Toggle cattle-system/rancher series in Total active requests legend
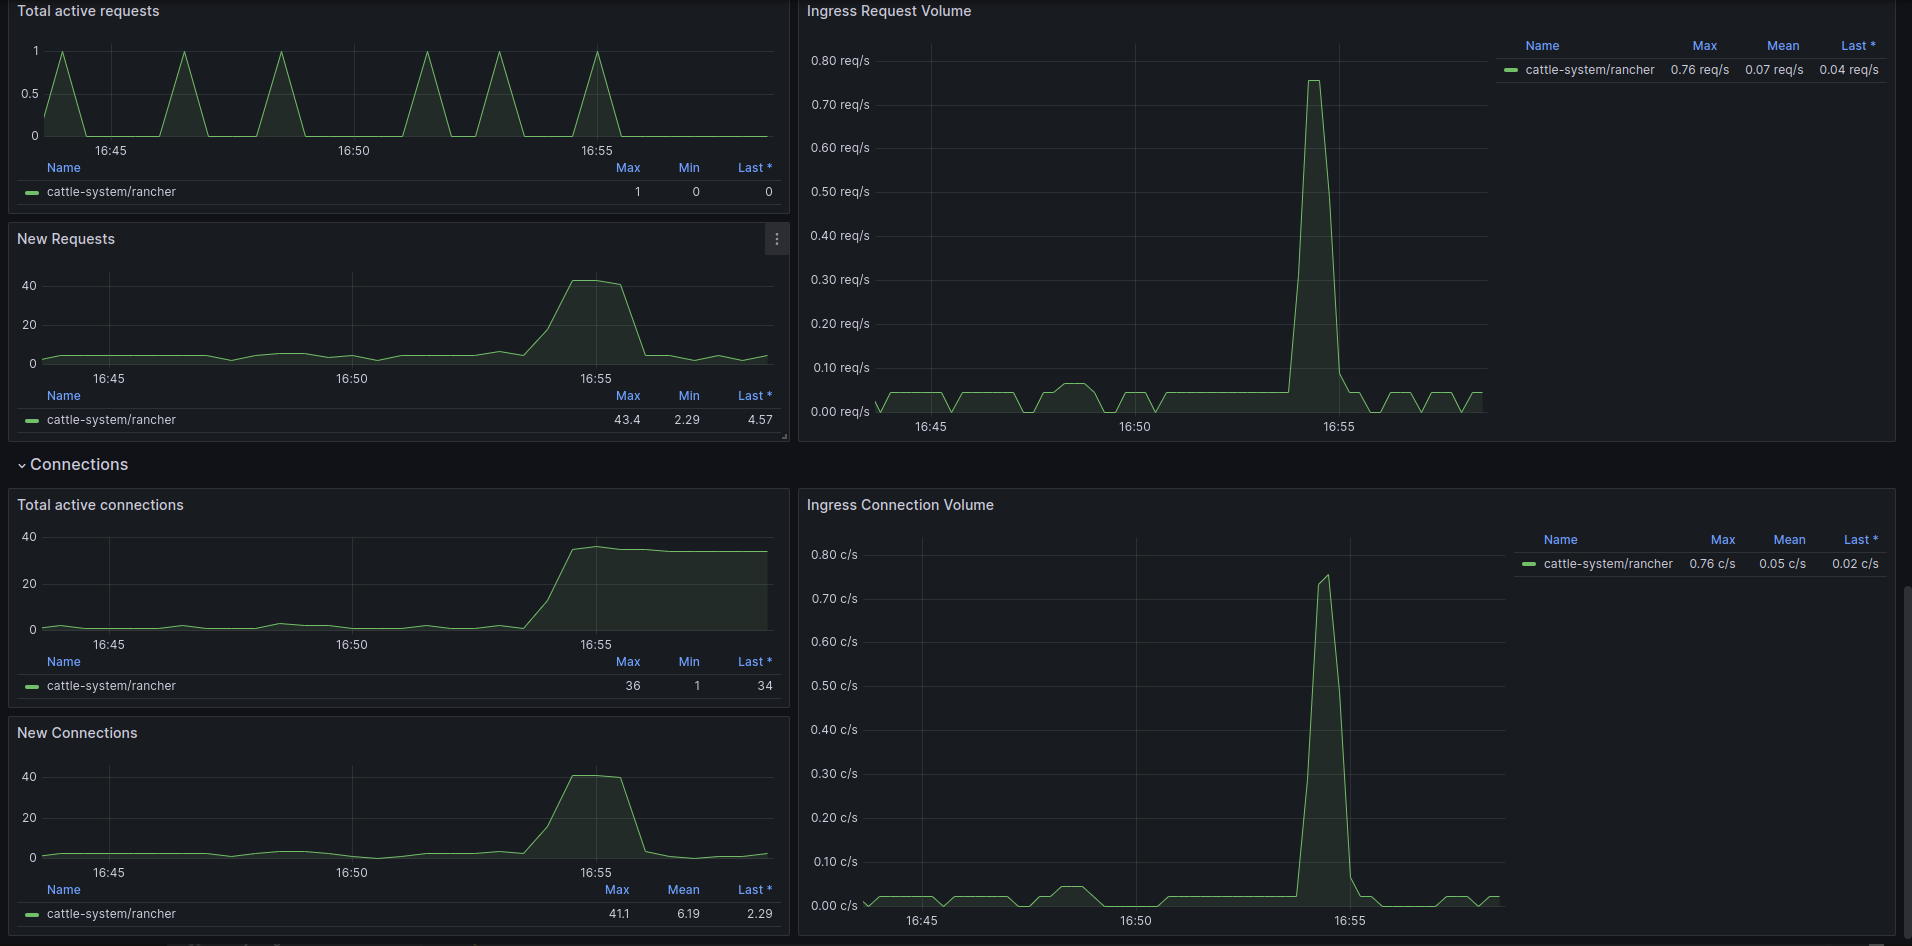 111,192
